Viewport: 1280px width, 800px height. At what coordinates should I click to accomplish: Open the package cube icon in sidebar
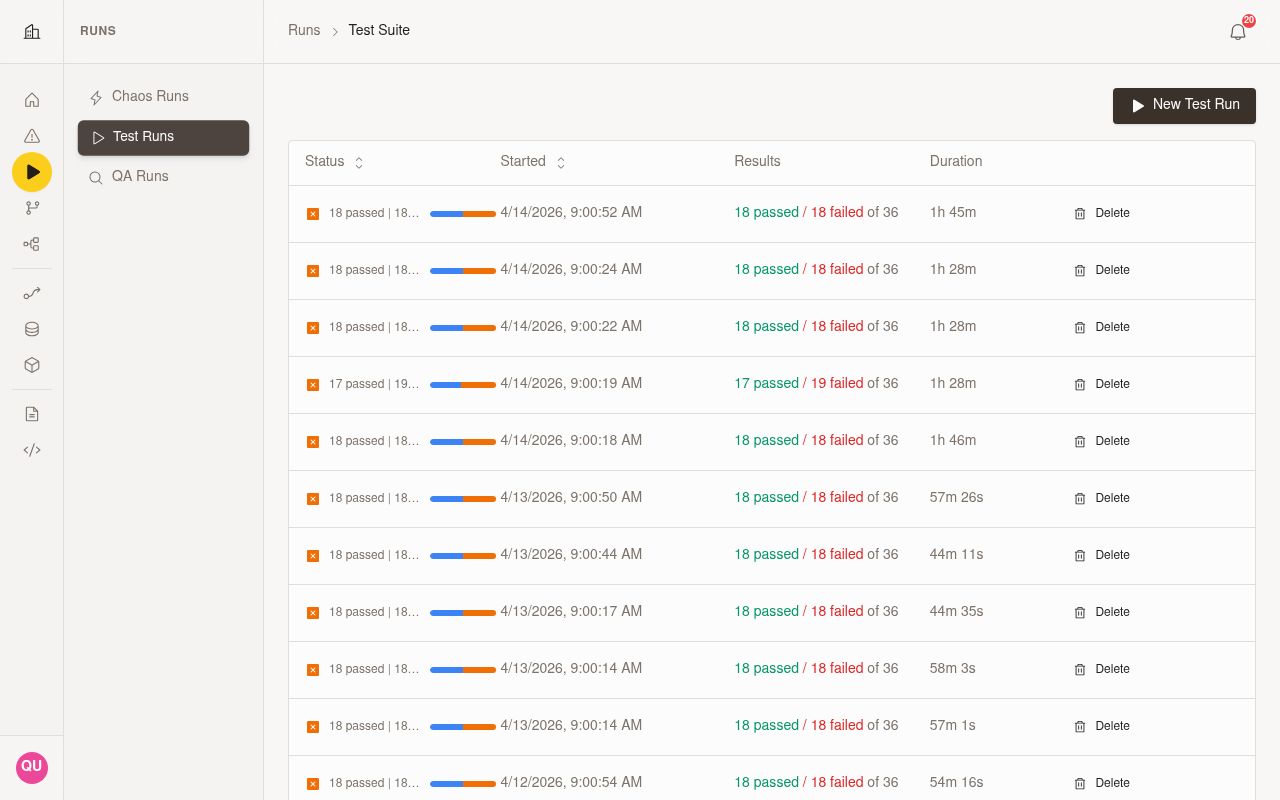pyautogui.click(x=32, y=366)
